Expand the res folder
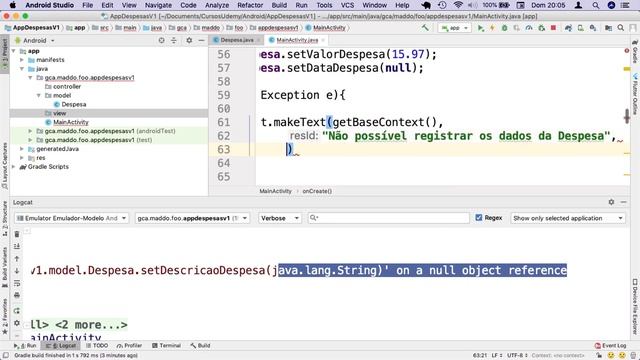 point(22,158)
